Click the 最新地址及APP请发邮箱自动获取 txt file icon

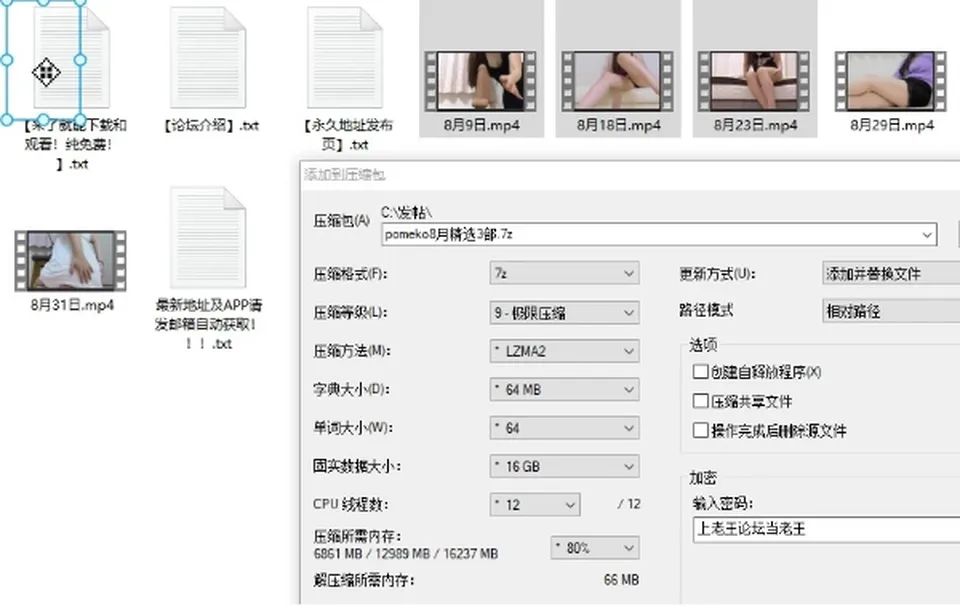pyautogui.click(x=208, y=238)
